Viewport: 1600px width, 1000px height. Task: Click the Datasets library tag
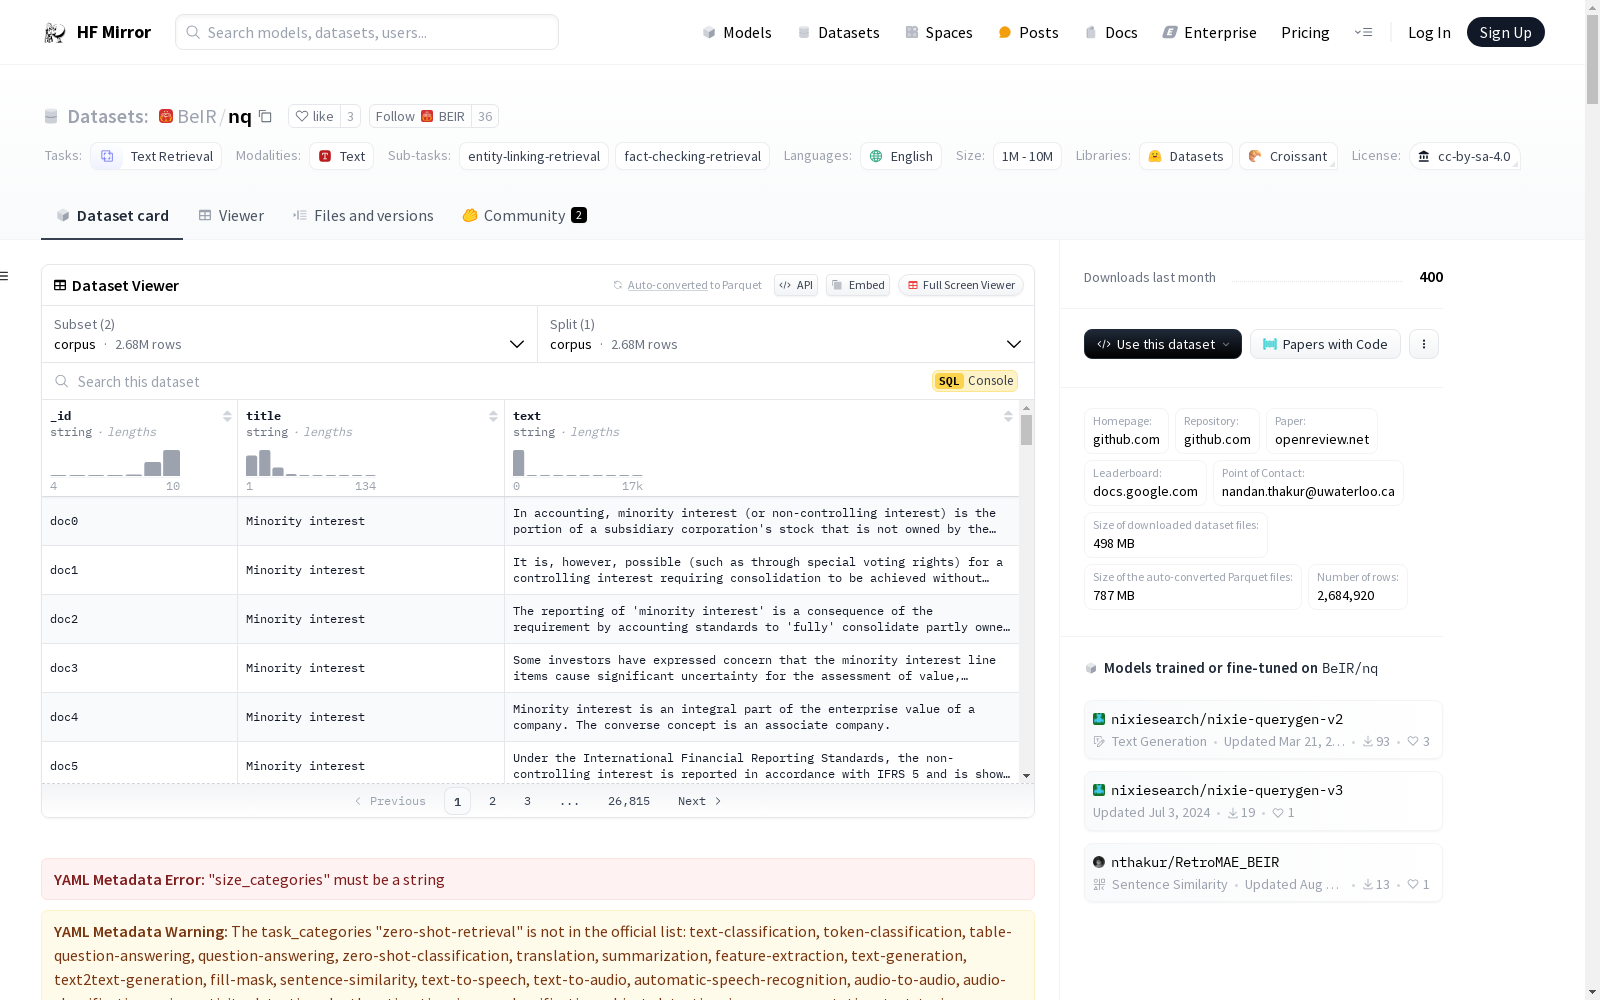pyautogui.click(x=1186, y=156)
